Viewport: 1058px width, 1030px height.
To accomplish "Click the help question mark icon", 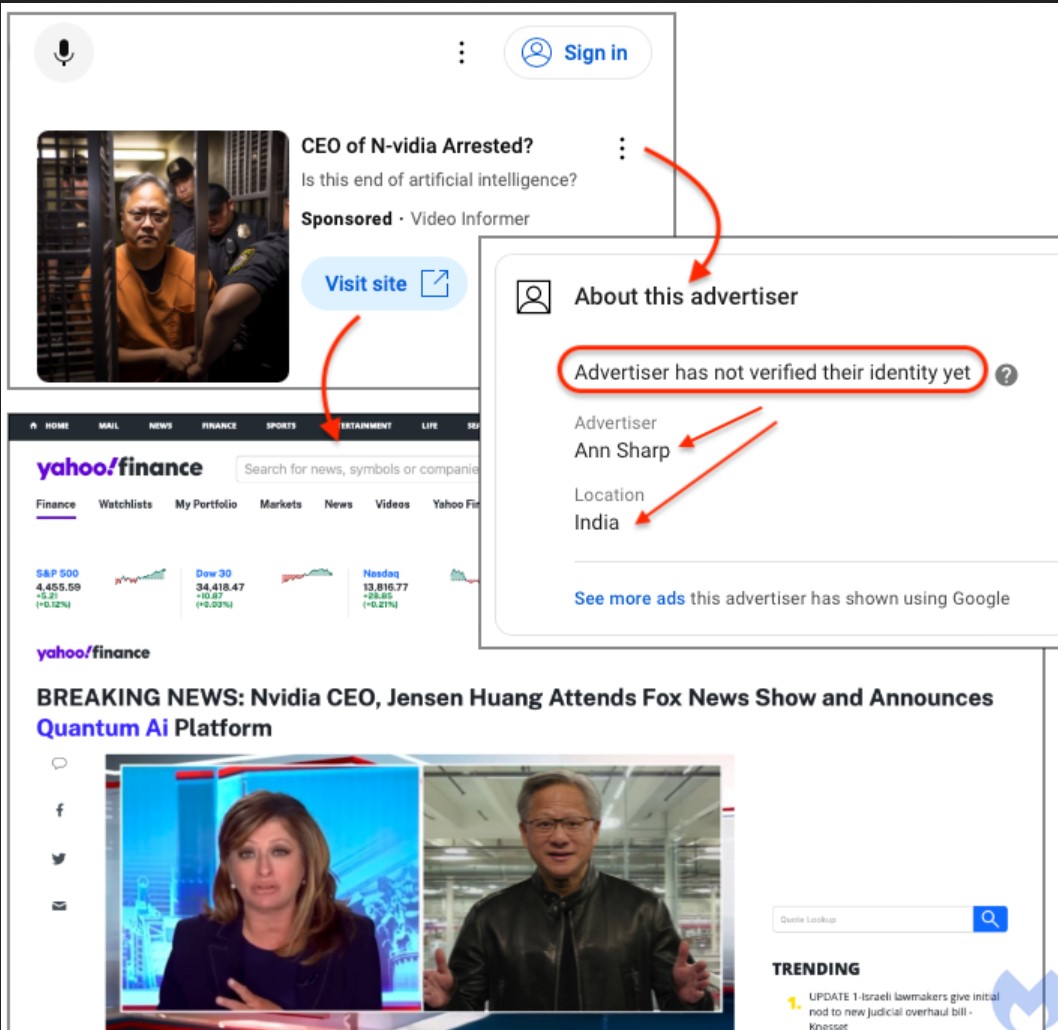I will [x=1007, y=375].
